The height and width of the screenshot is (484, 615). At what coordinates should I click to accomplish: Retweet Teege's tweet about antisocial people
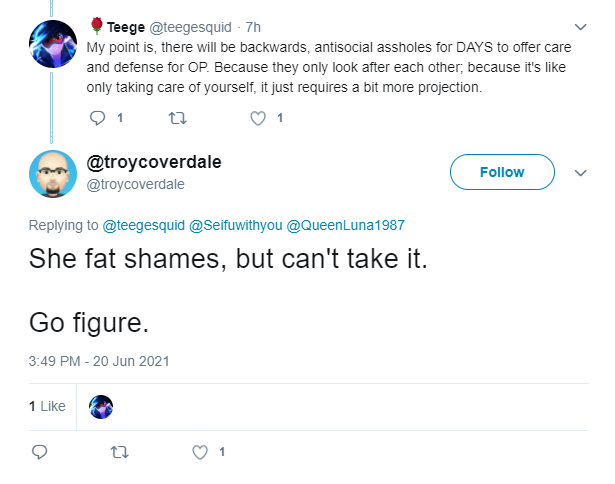(x=177, y=118)
